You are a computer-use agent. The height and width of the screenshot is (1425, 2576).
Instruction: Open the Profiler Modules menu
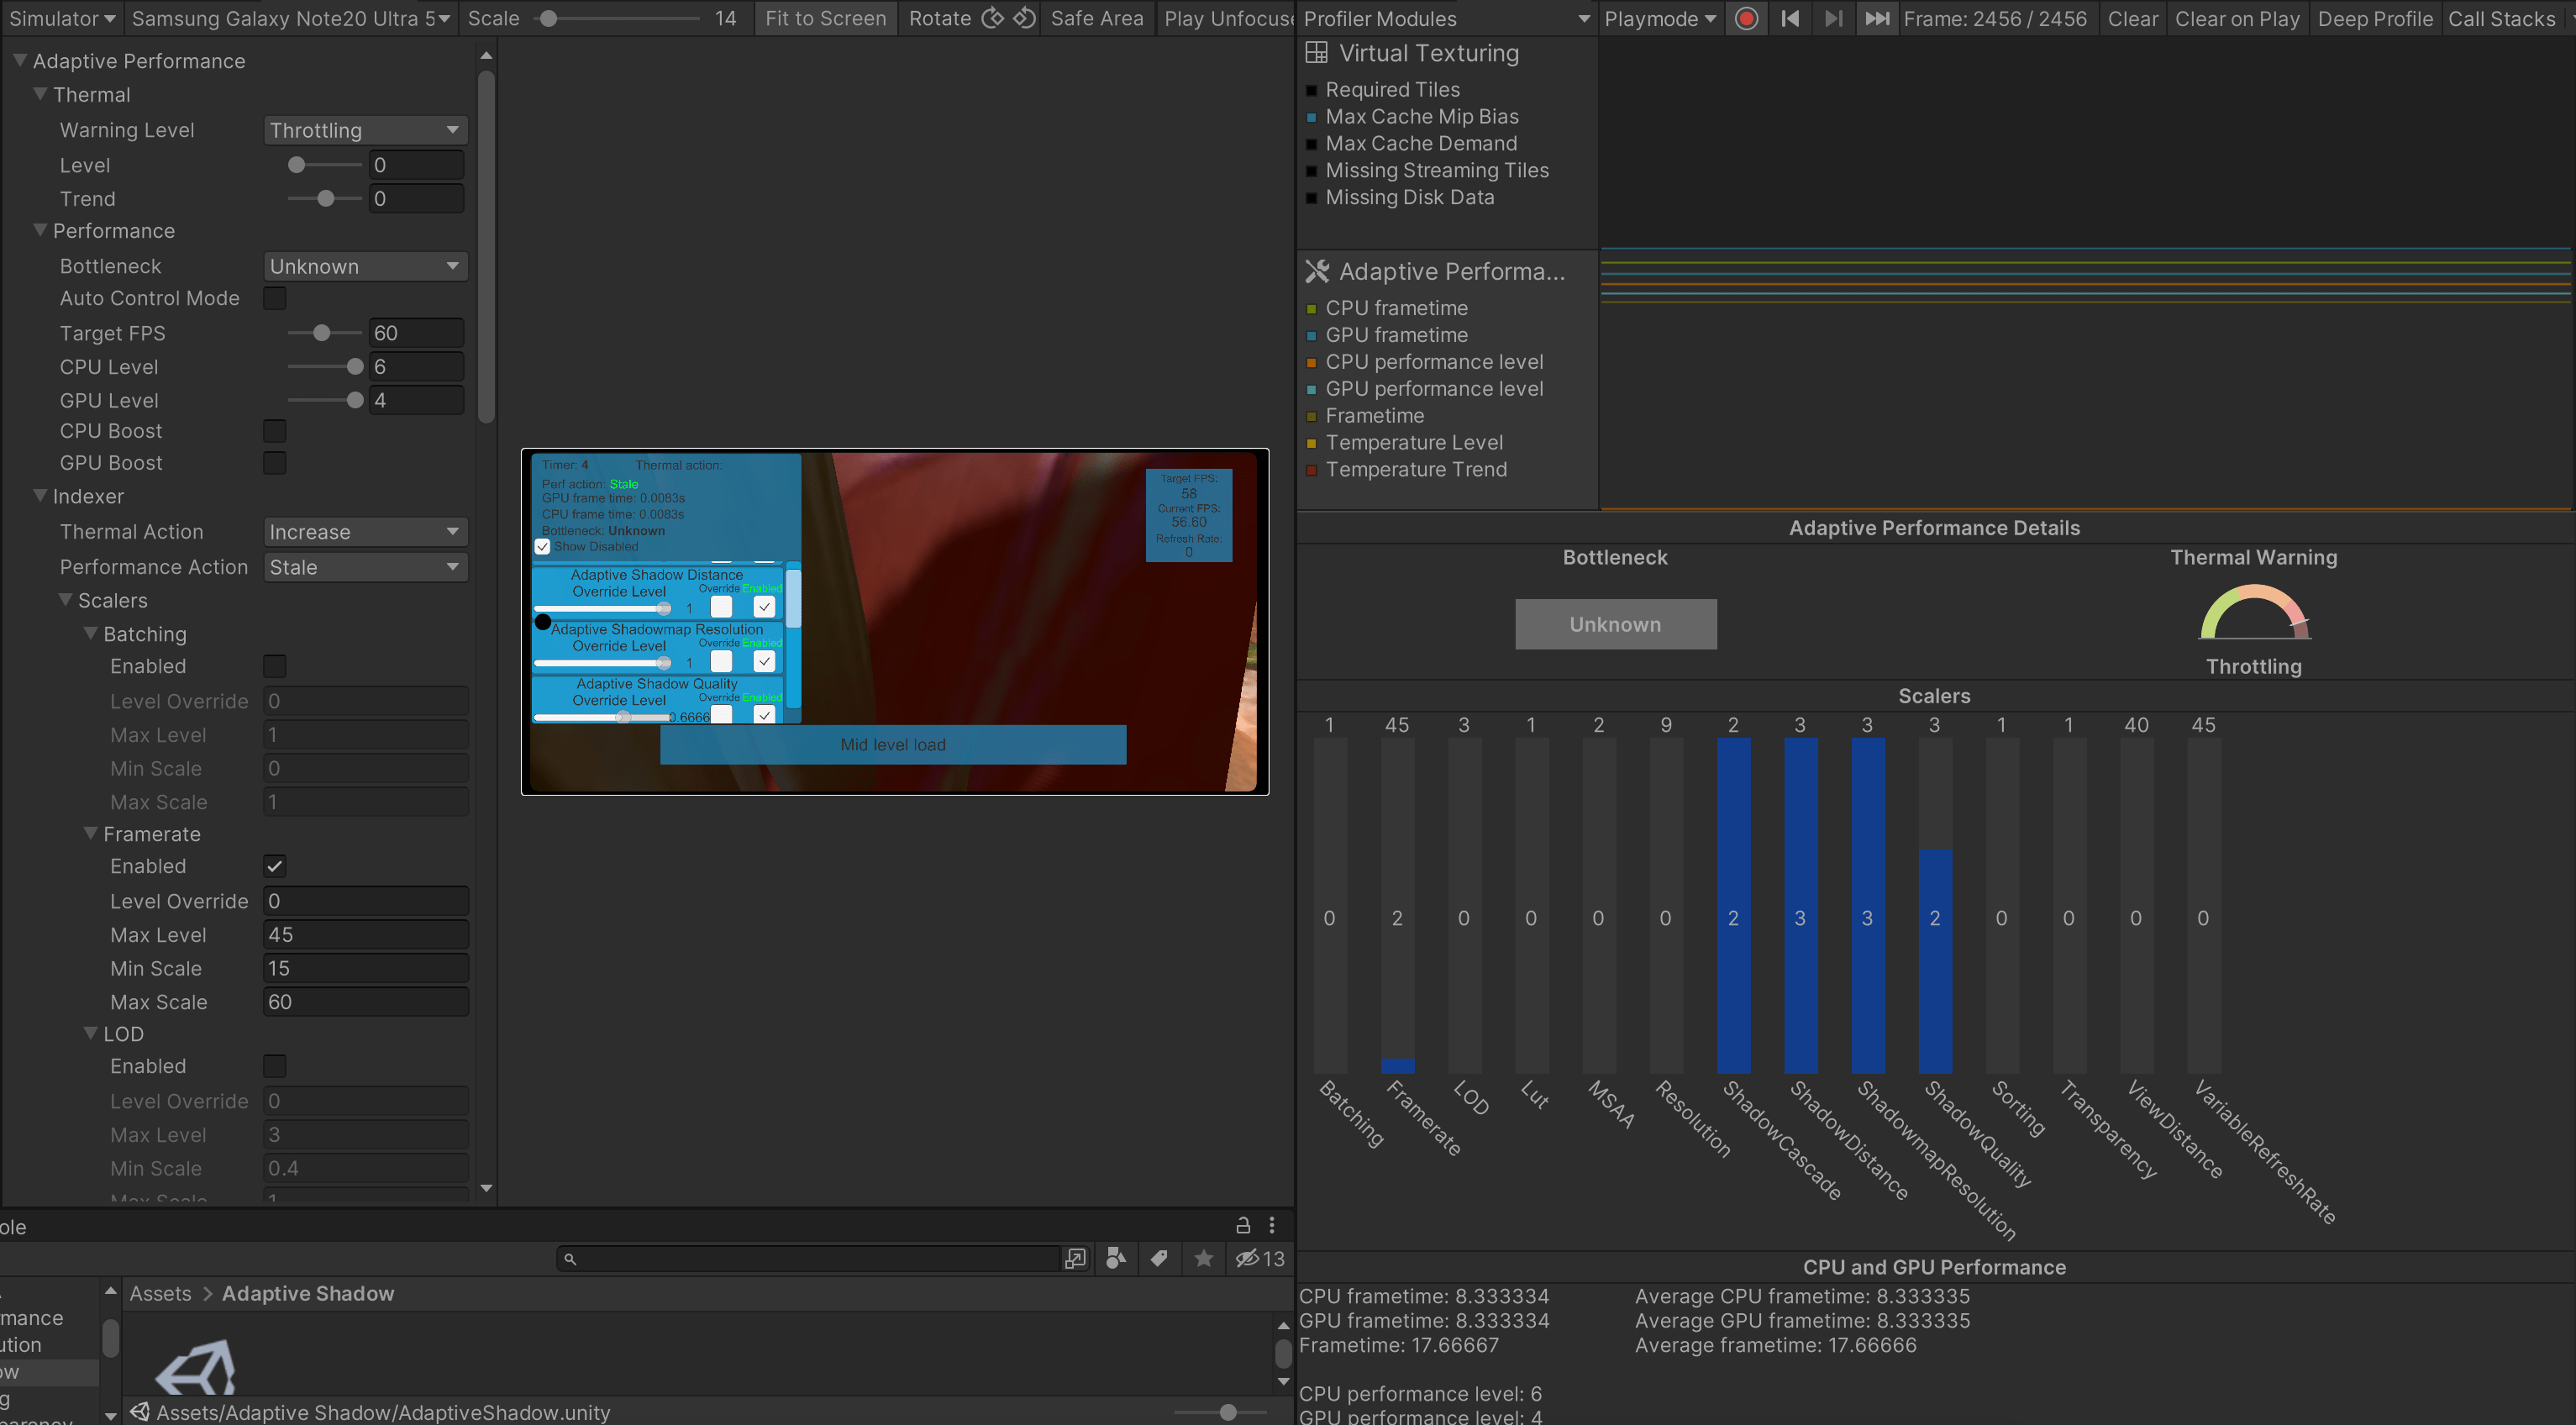pyautogui.click(x=1446, y=19)
